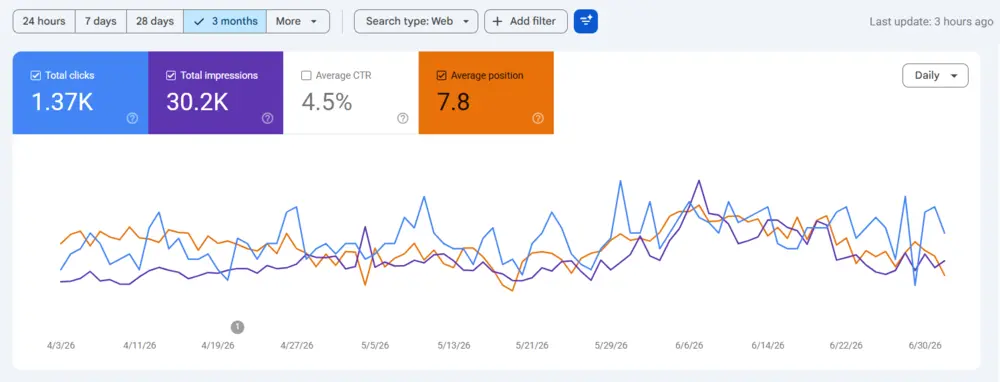1000x382 pixels.
Task: Click the 4/3/26 axis date label
Action: coord(60,345)
